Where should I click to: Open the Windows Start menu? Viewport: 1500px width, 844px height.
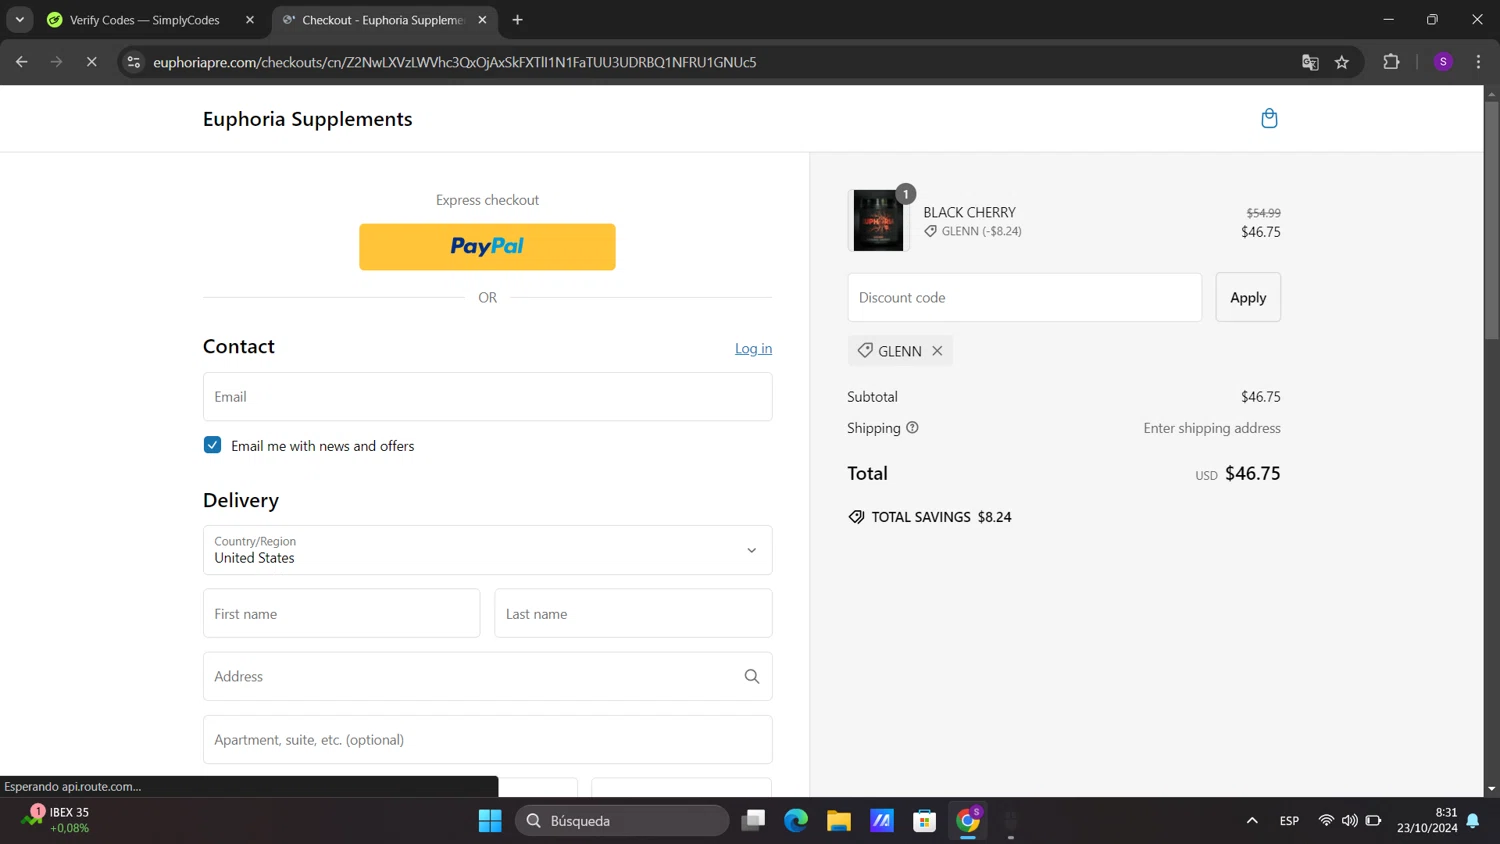tap(490, 821)
